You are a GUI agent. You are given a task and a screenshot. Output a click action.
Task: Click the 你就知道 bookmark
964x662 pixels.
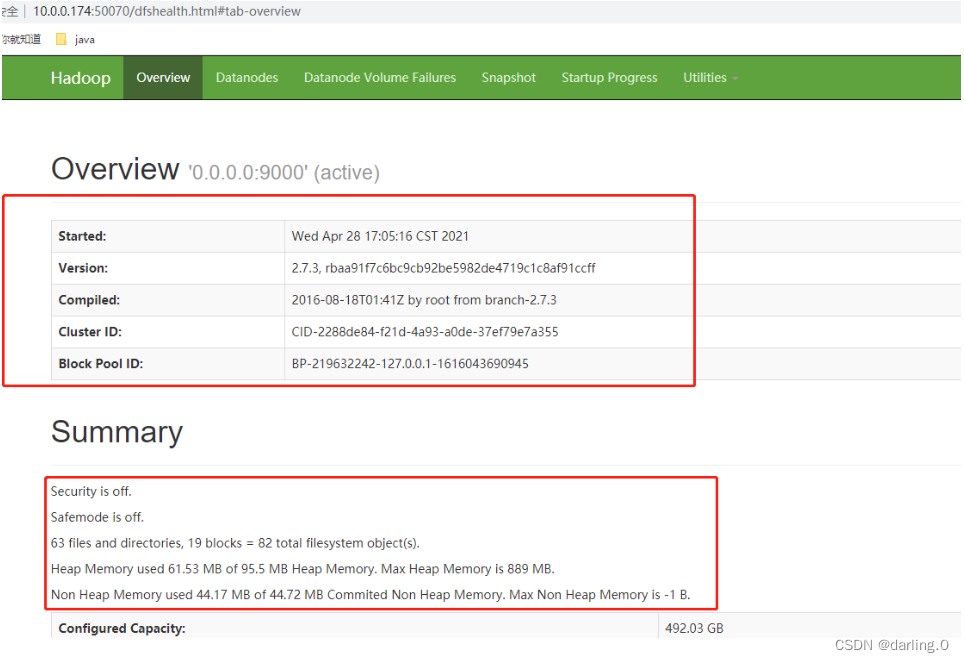[20, 39]
